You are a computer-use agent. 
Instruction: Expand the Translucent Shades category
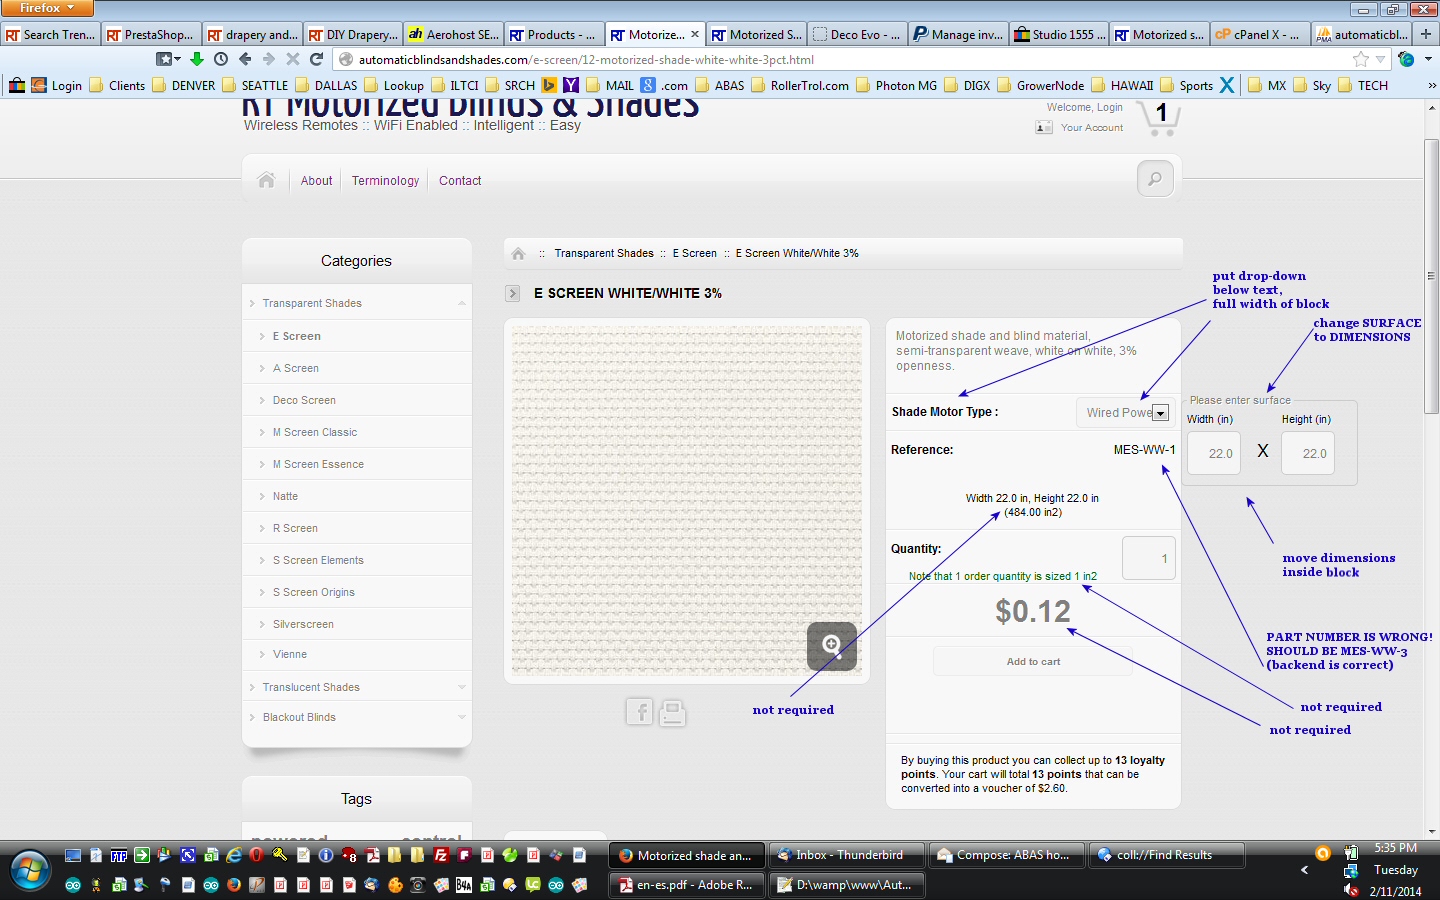click(x=461, y=687)
